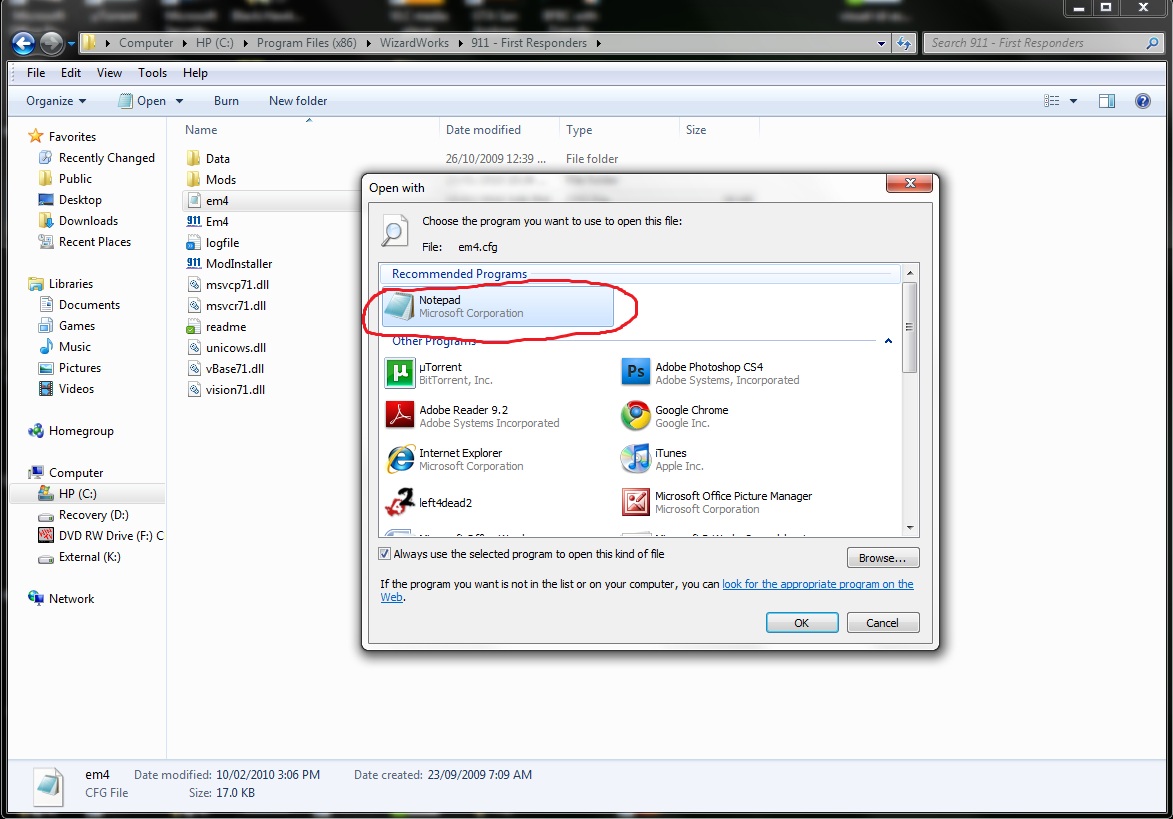Select HP (C:) drive in navigation pane

point(77,494)
